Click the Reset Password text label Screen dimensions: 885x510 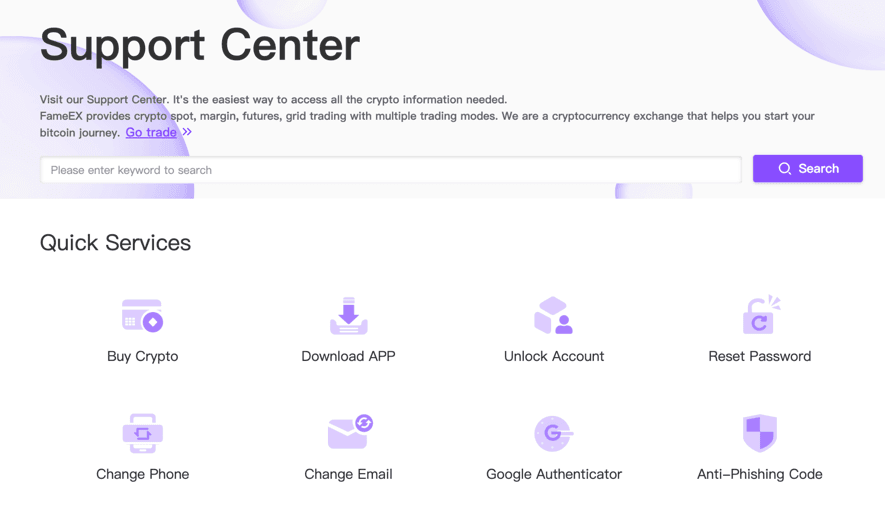[x=760, y=356]
